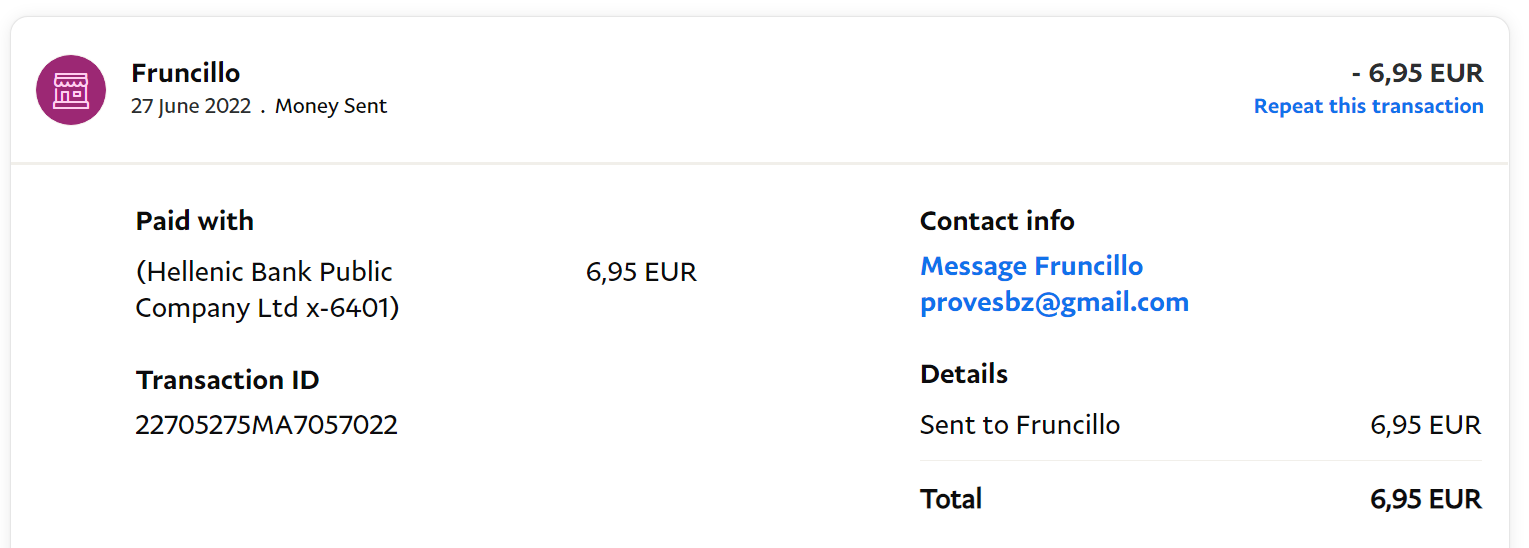Click Repeat this transaction link
The image size is (1529, 548).
pyautogui.click(x=1368, y=106)
